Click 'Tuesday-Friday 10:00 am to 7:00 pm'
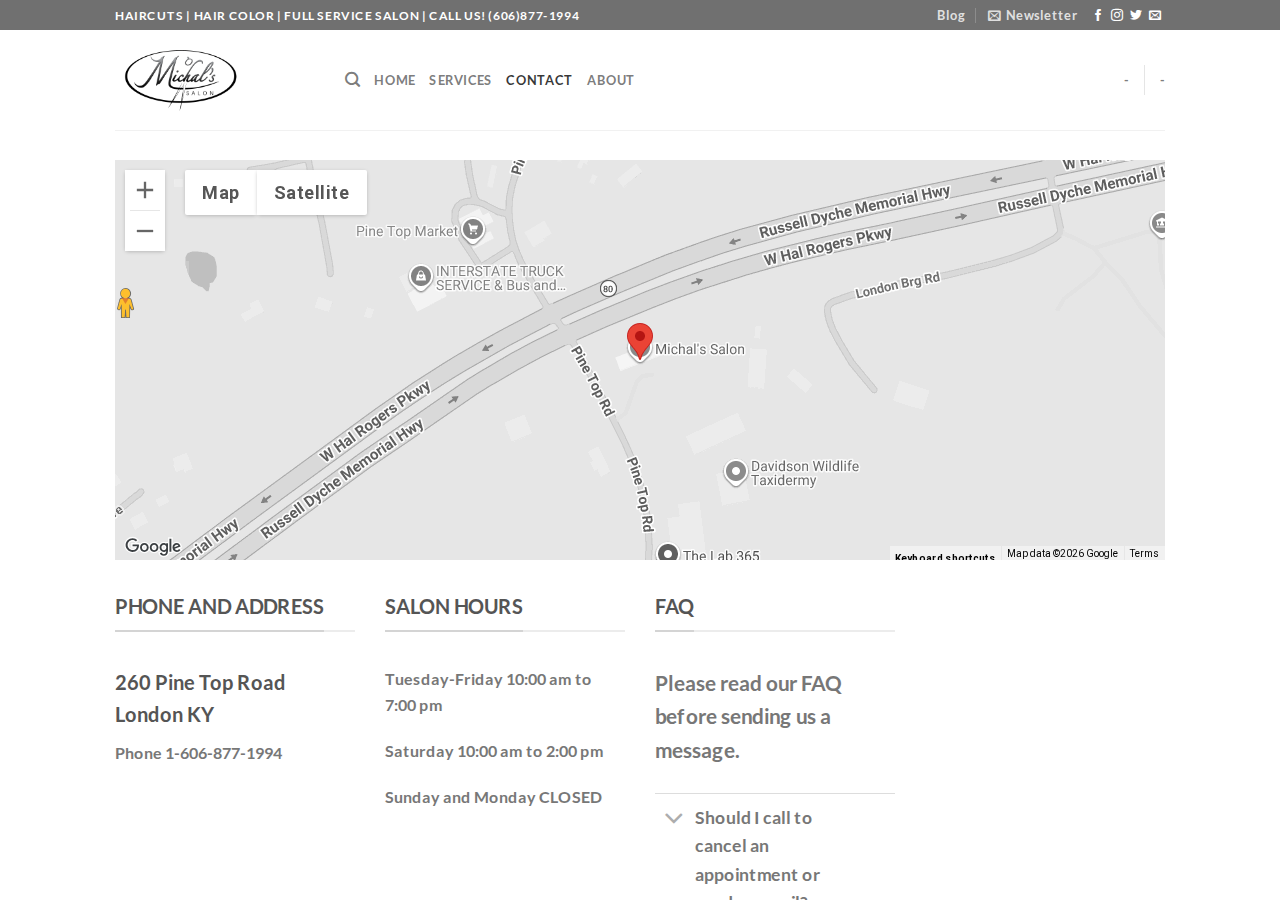Image resolution: width=1280 pixels, height=900 pixels. pos(488,692)
